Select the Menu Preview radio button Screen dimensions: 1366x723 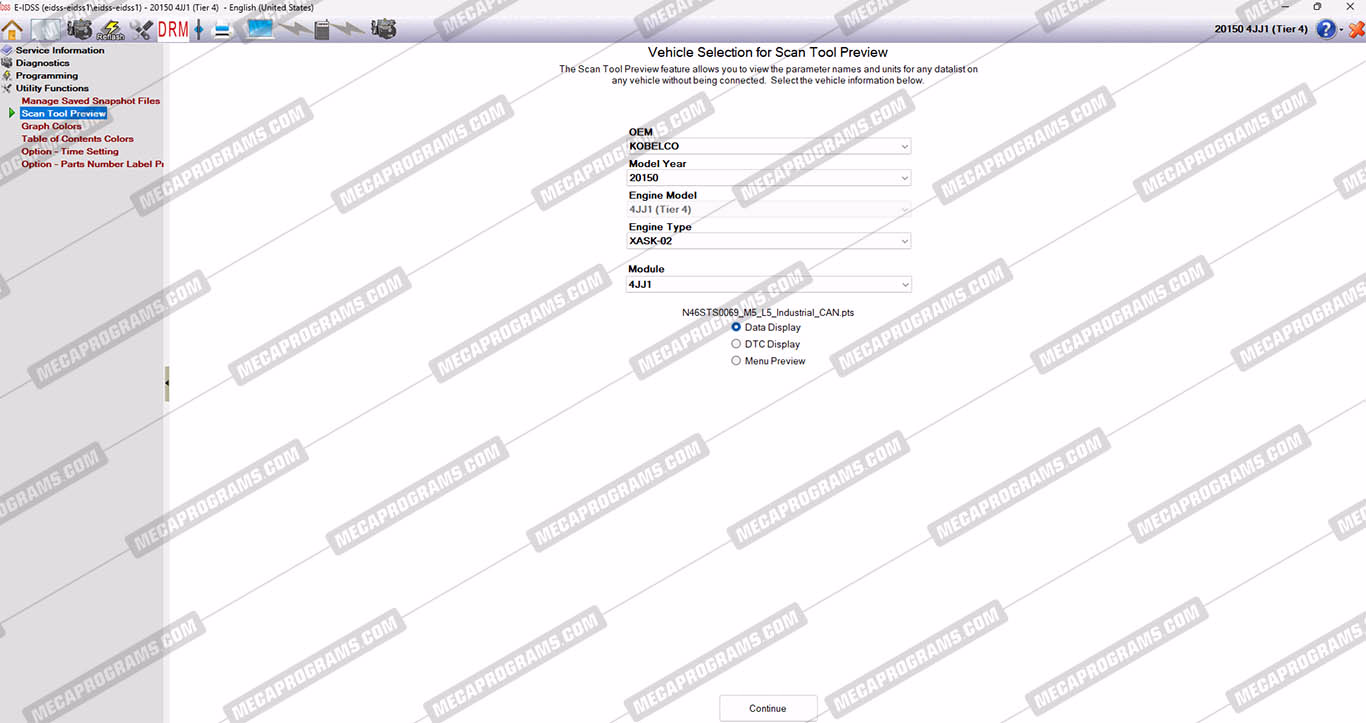(737, 361)
